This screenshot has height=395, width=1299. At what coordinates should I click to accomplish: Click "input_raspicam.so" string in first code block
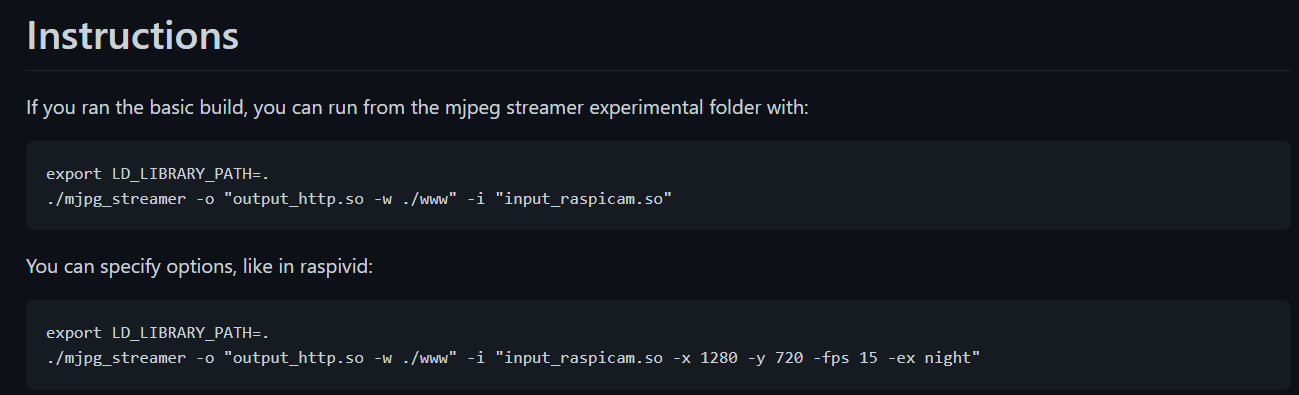pyautogui.click(x=582, y=198)
